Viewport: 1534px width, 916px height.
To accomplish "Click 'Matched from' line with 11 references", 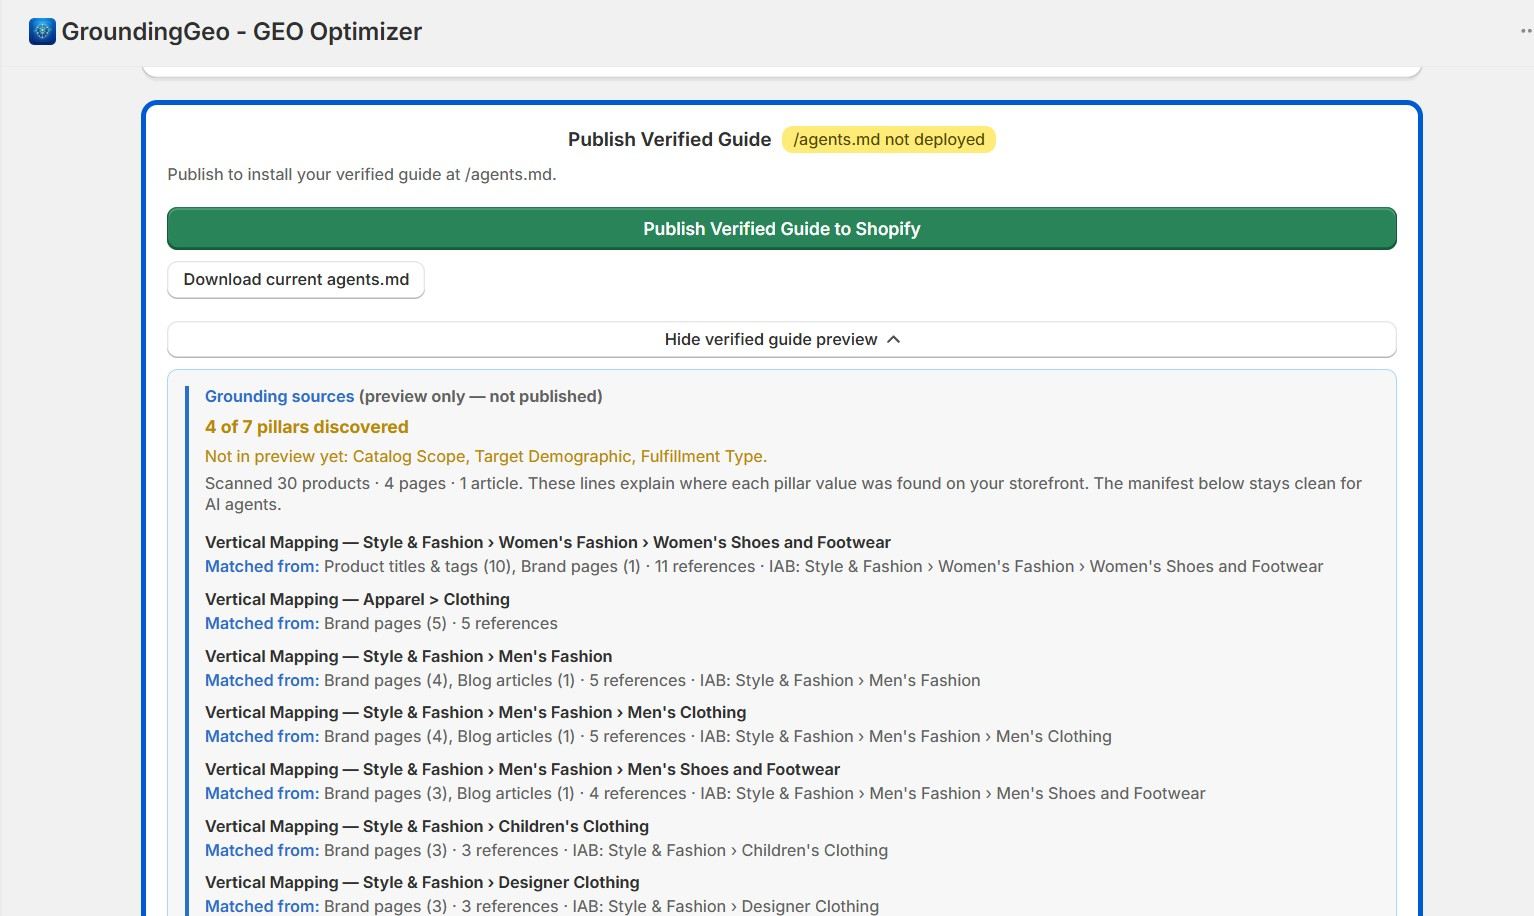I will tap(764, 567).
